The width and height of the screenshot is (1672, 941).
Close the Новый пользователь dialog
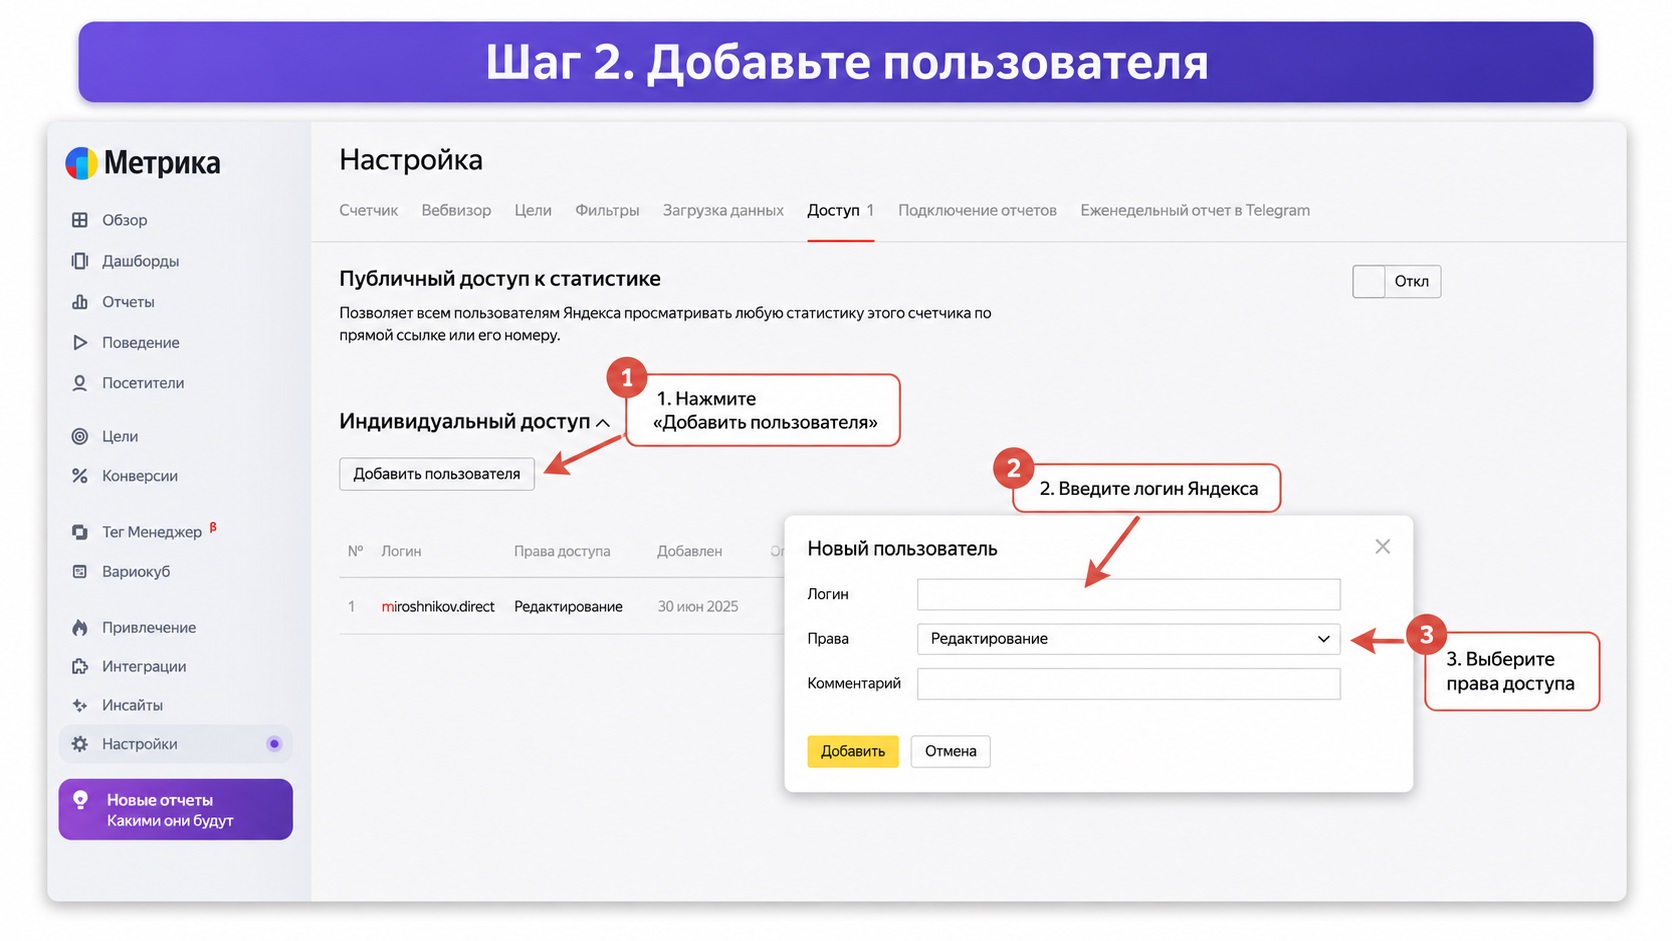[1382, 547]
